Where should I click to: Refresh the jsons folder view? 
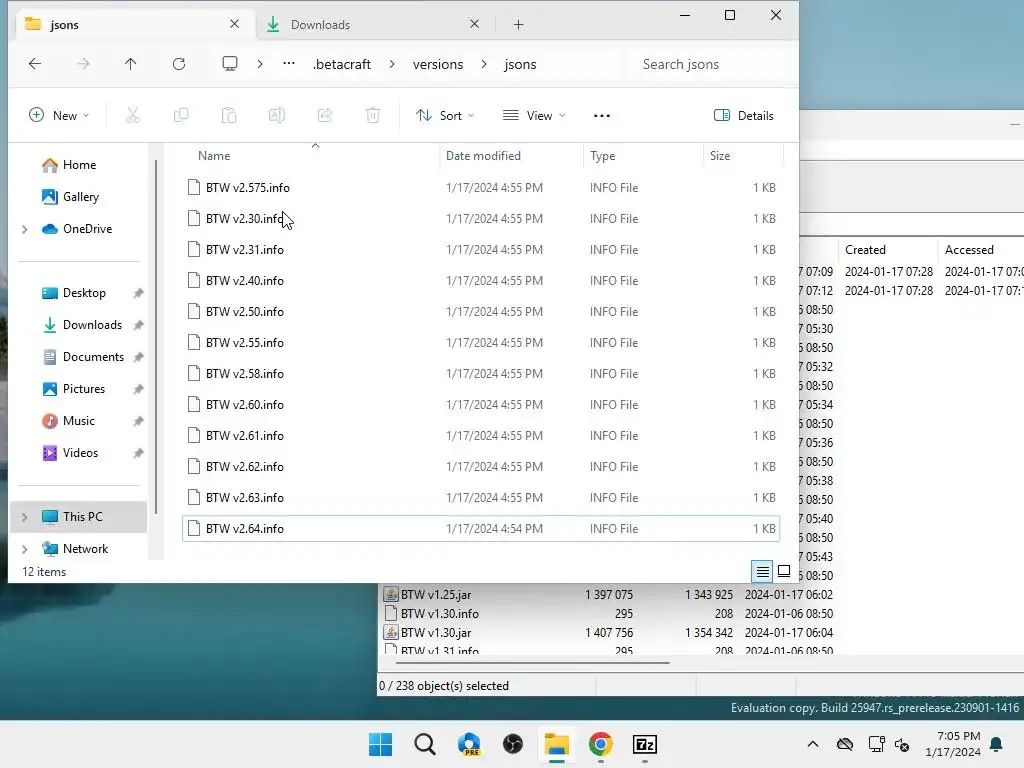[179, 63]
